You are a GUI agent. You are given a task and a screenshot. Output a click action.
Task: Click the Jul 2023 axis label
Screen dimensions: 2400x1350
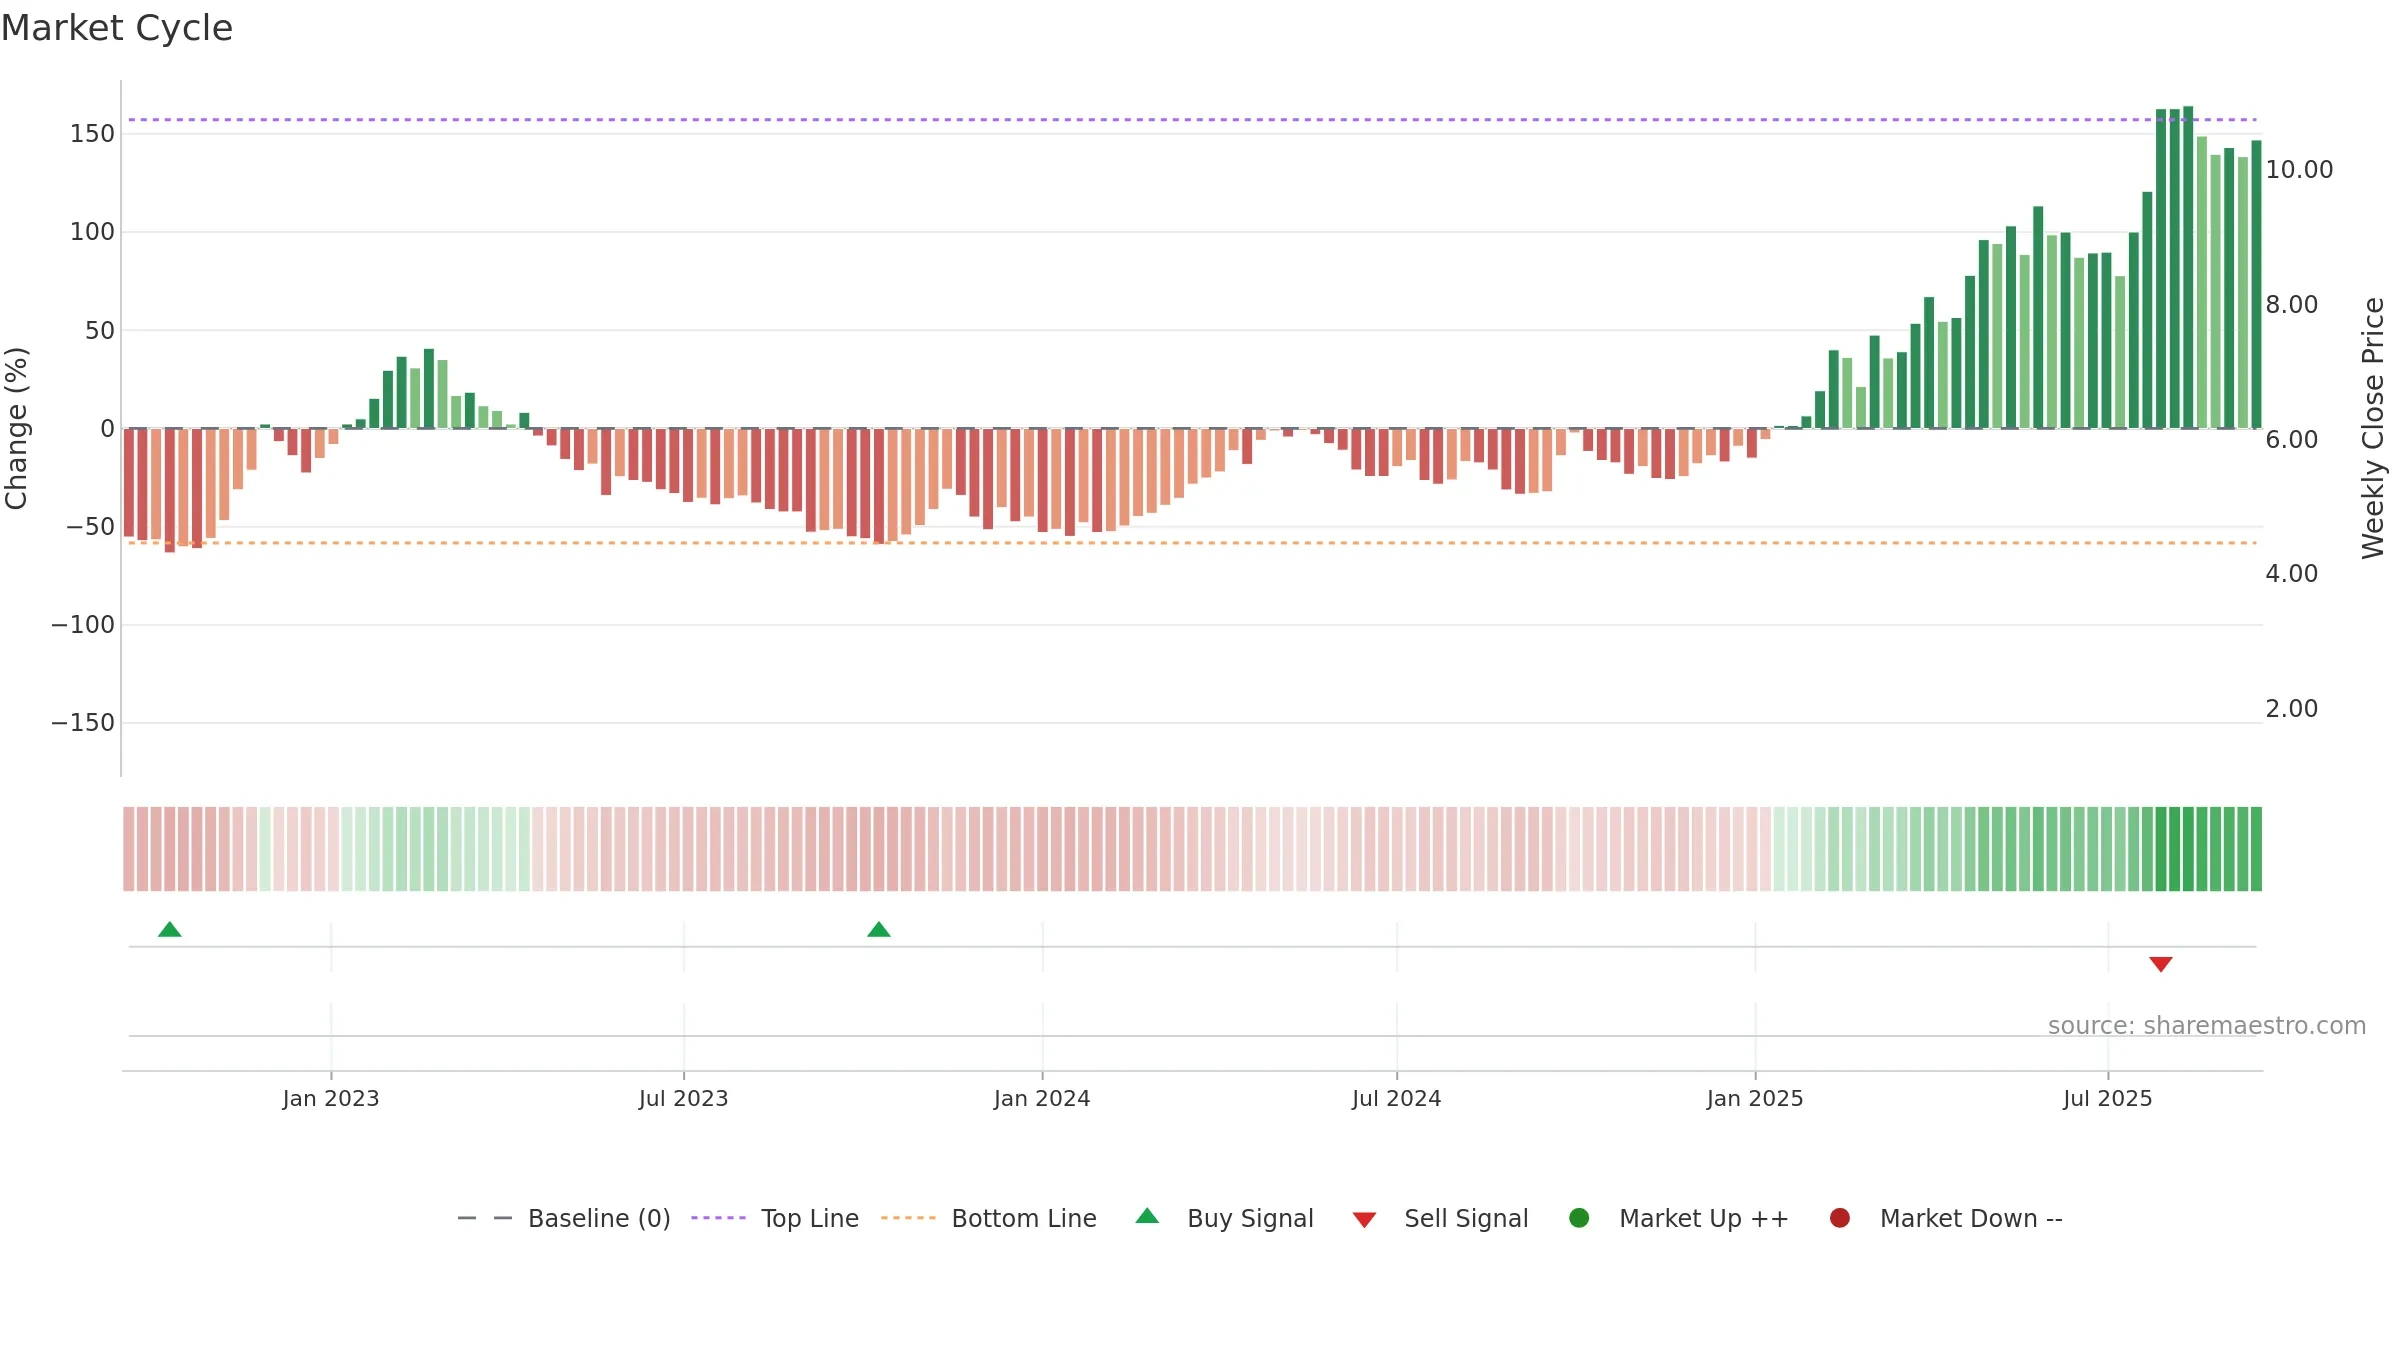tap(684, 1099)
